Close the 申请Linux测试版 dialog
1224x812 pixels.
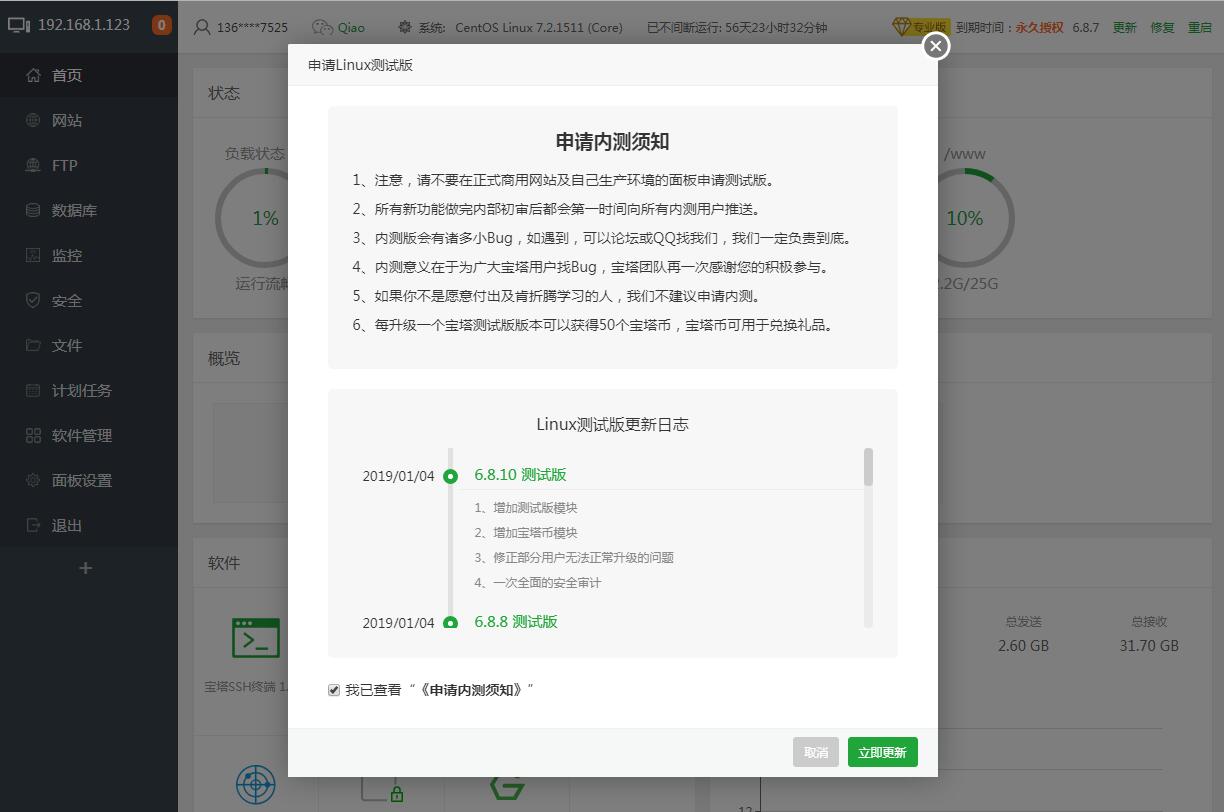tap(935, 46)
